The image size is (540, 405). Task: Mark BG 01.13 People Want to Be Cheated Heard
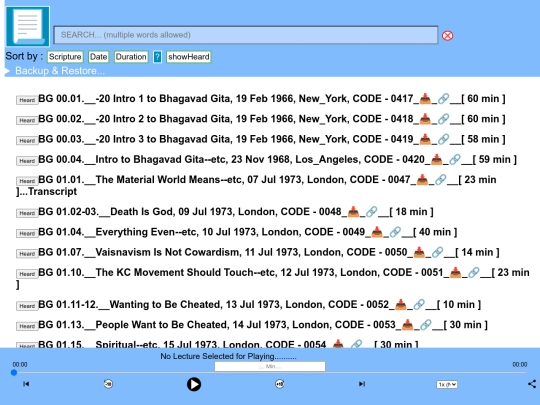point(27,326)
